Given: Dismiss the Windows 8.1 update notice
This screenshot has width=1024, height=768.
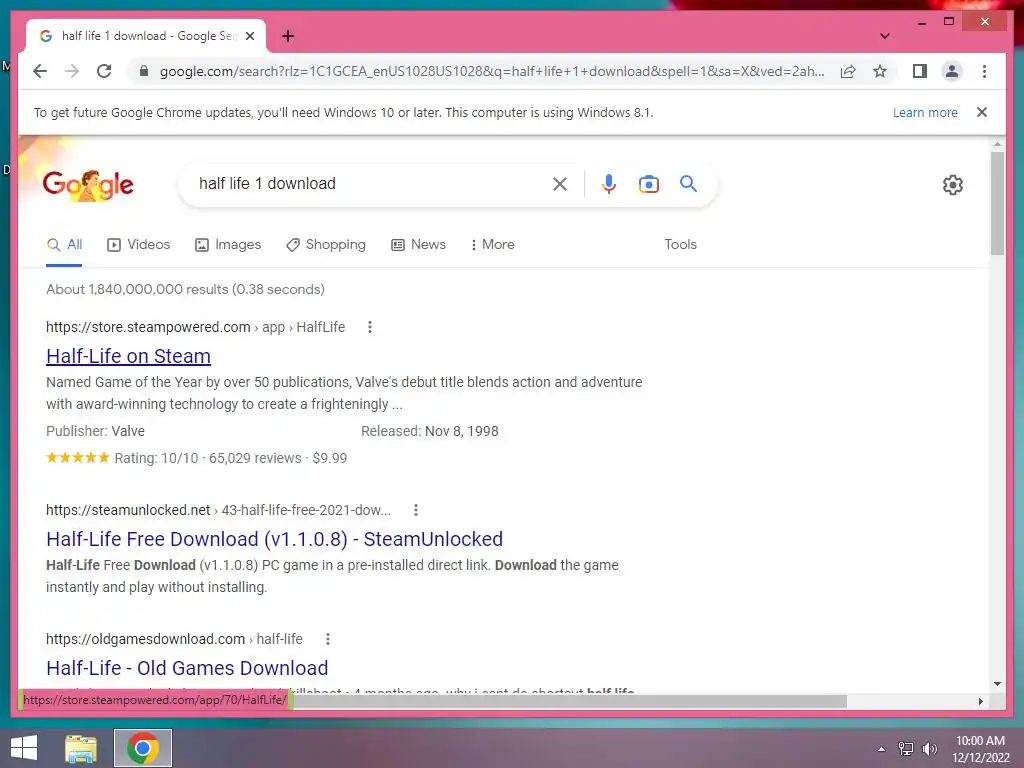Looking at the screenshot, I should pyautogui.click(x=982, y=112).
